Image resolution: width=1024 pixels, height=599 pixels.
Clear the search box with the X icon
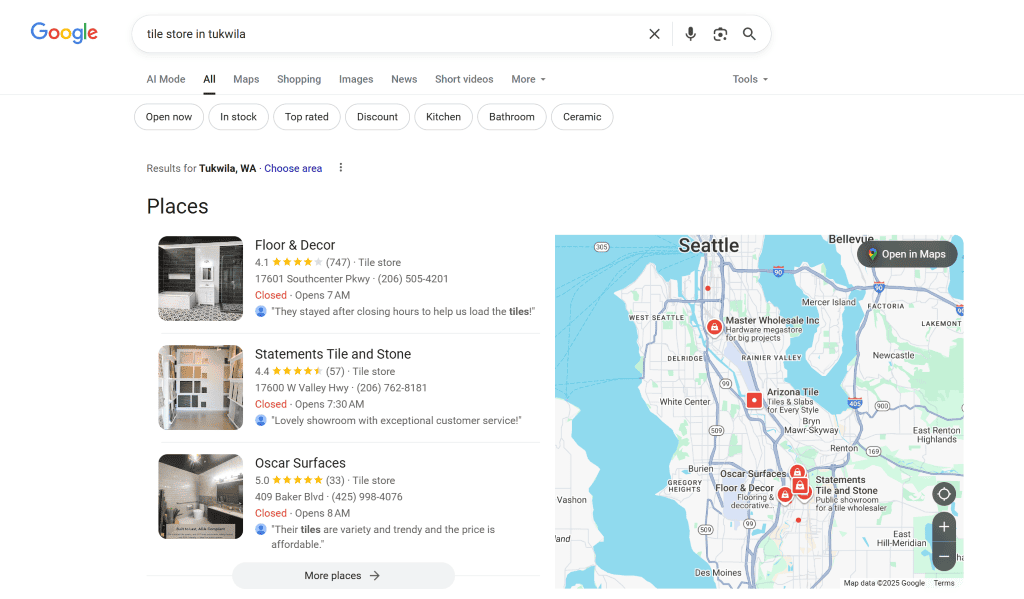(x=654, y=34)
